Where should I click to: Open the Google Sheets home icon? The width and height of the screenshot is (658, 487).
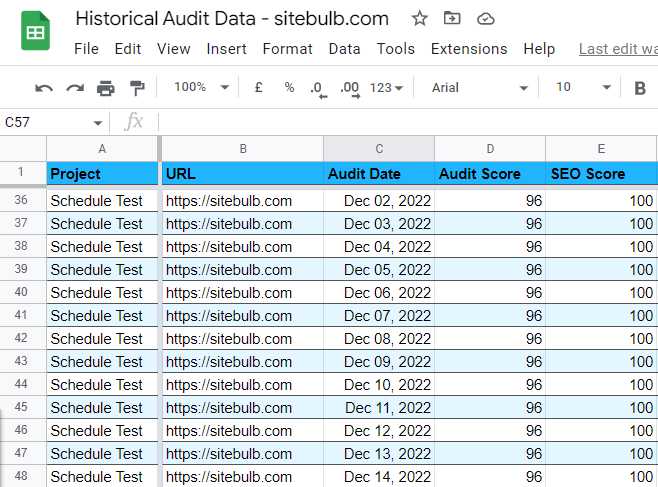(x=36, y=31)
